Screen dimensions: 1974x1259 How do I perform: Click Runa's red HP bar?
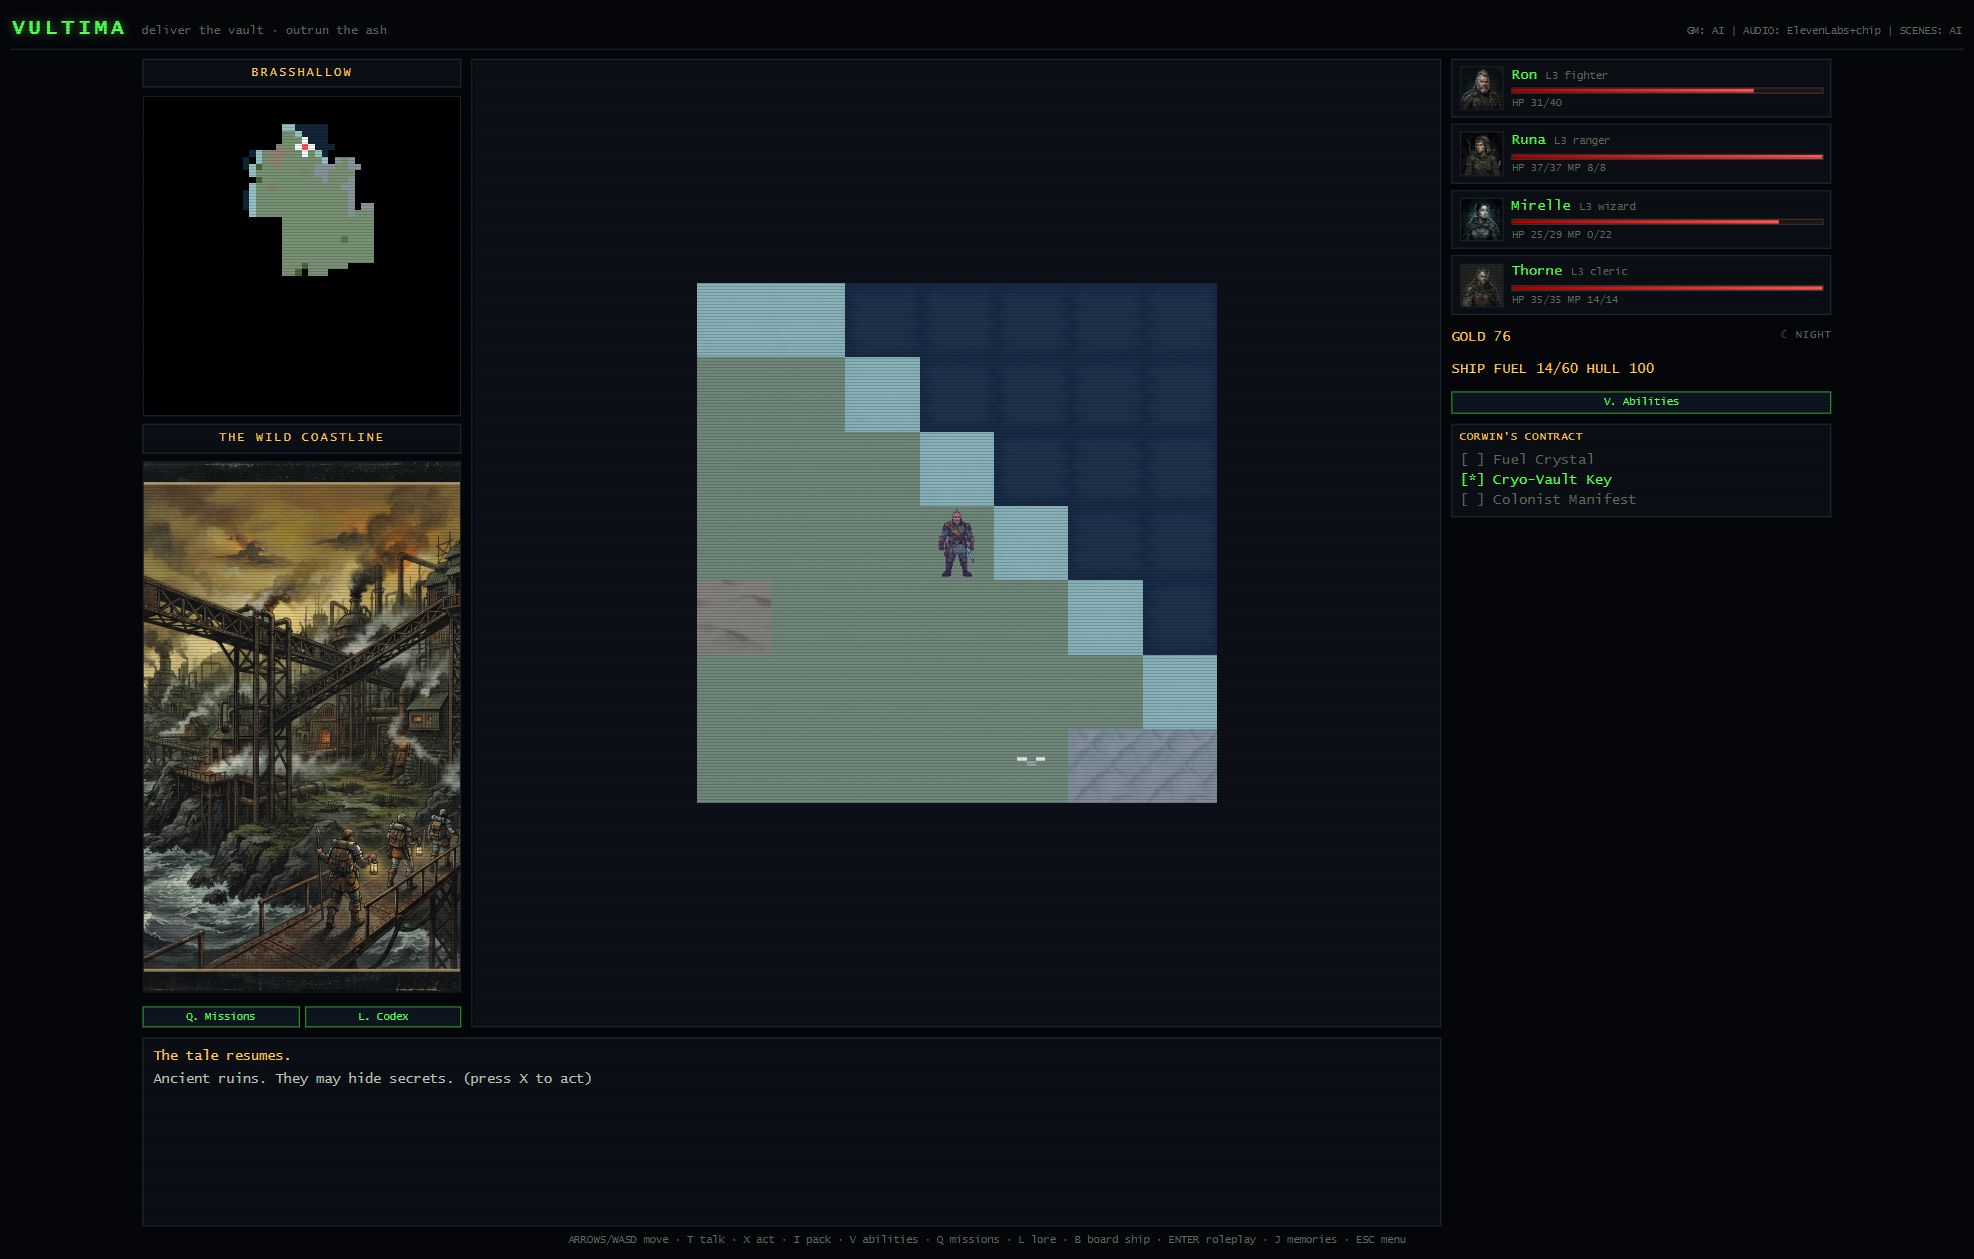pos(1667,156)
